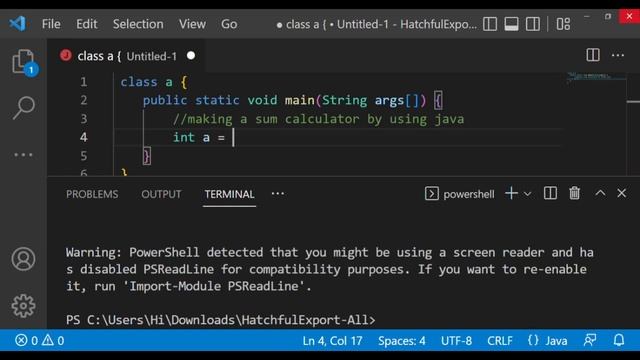Kill the terminal with trash icon
This screenshot has width=640, height=360.
click(575, 193)
